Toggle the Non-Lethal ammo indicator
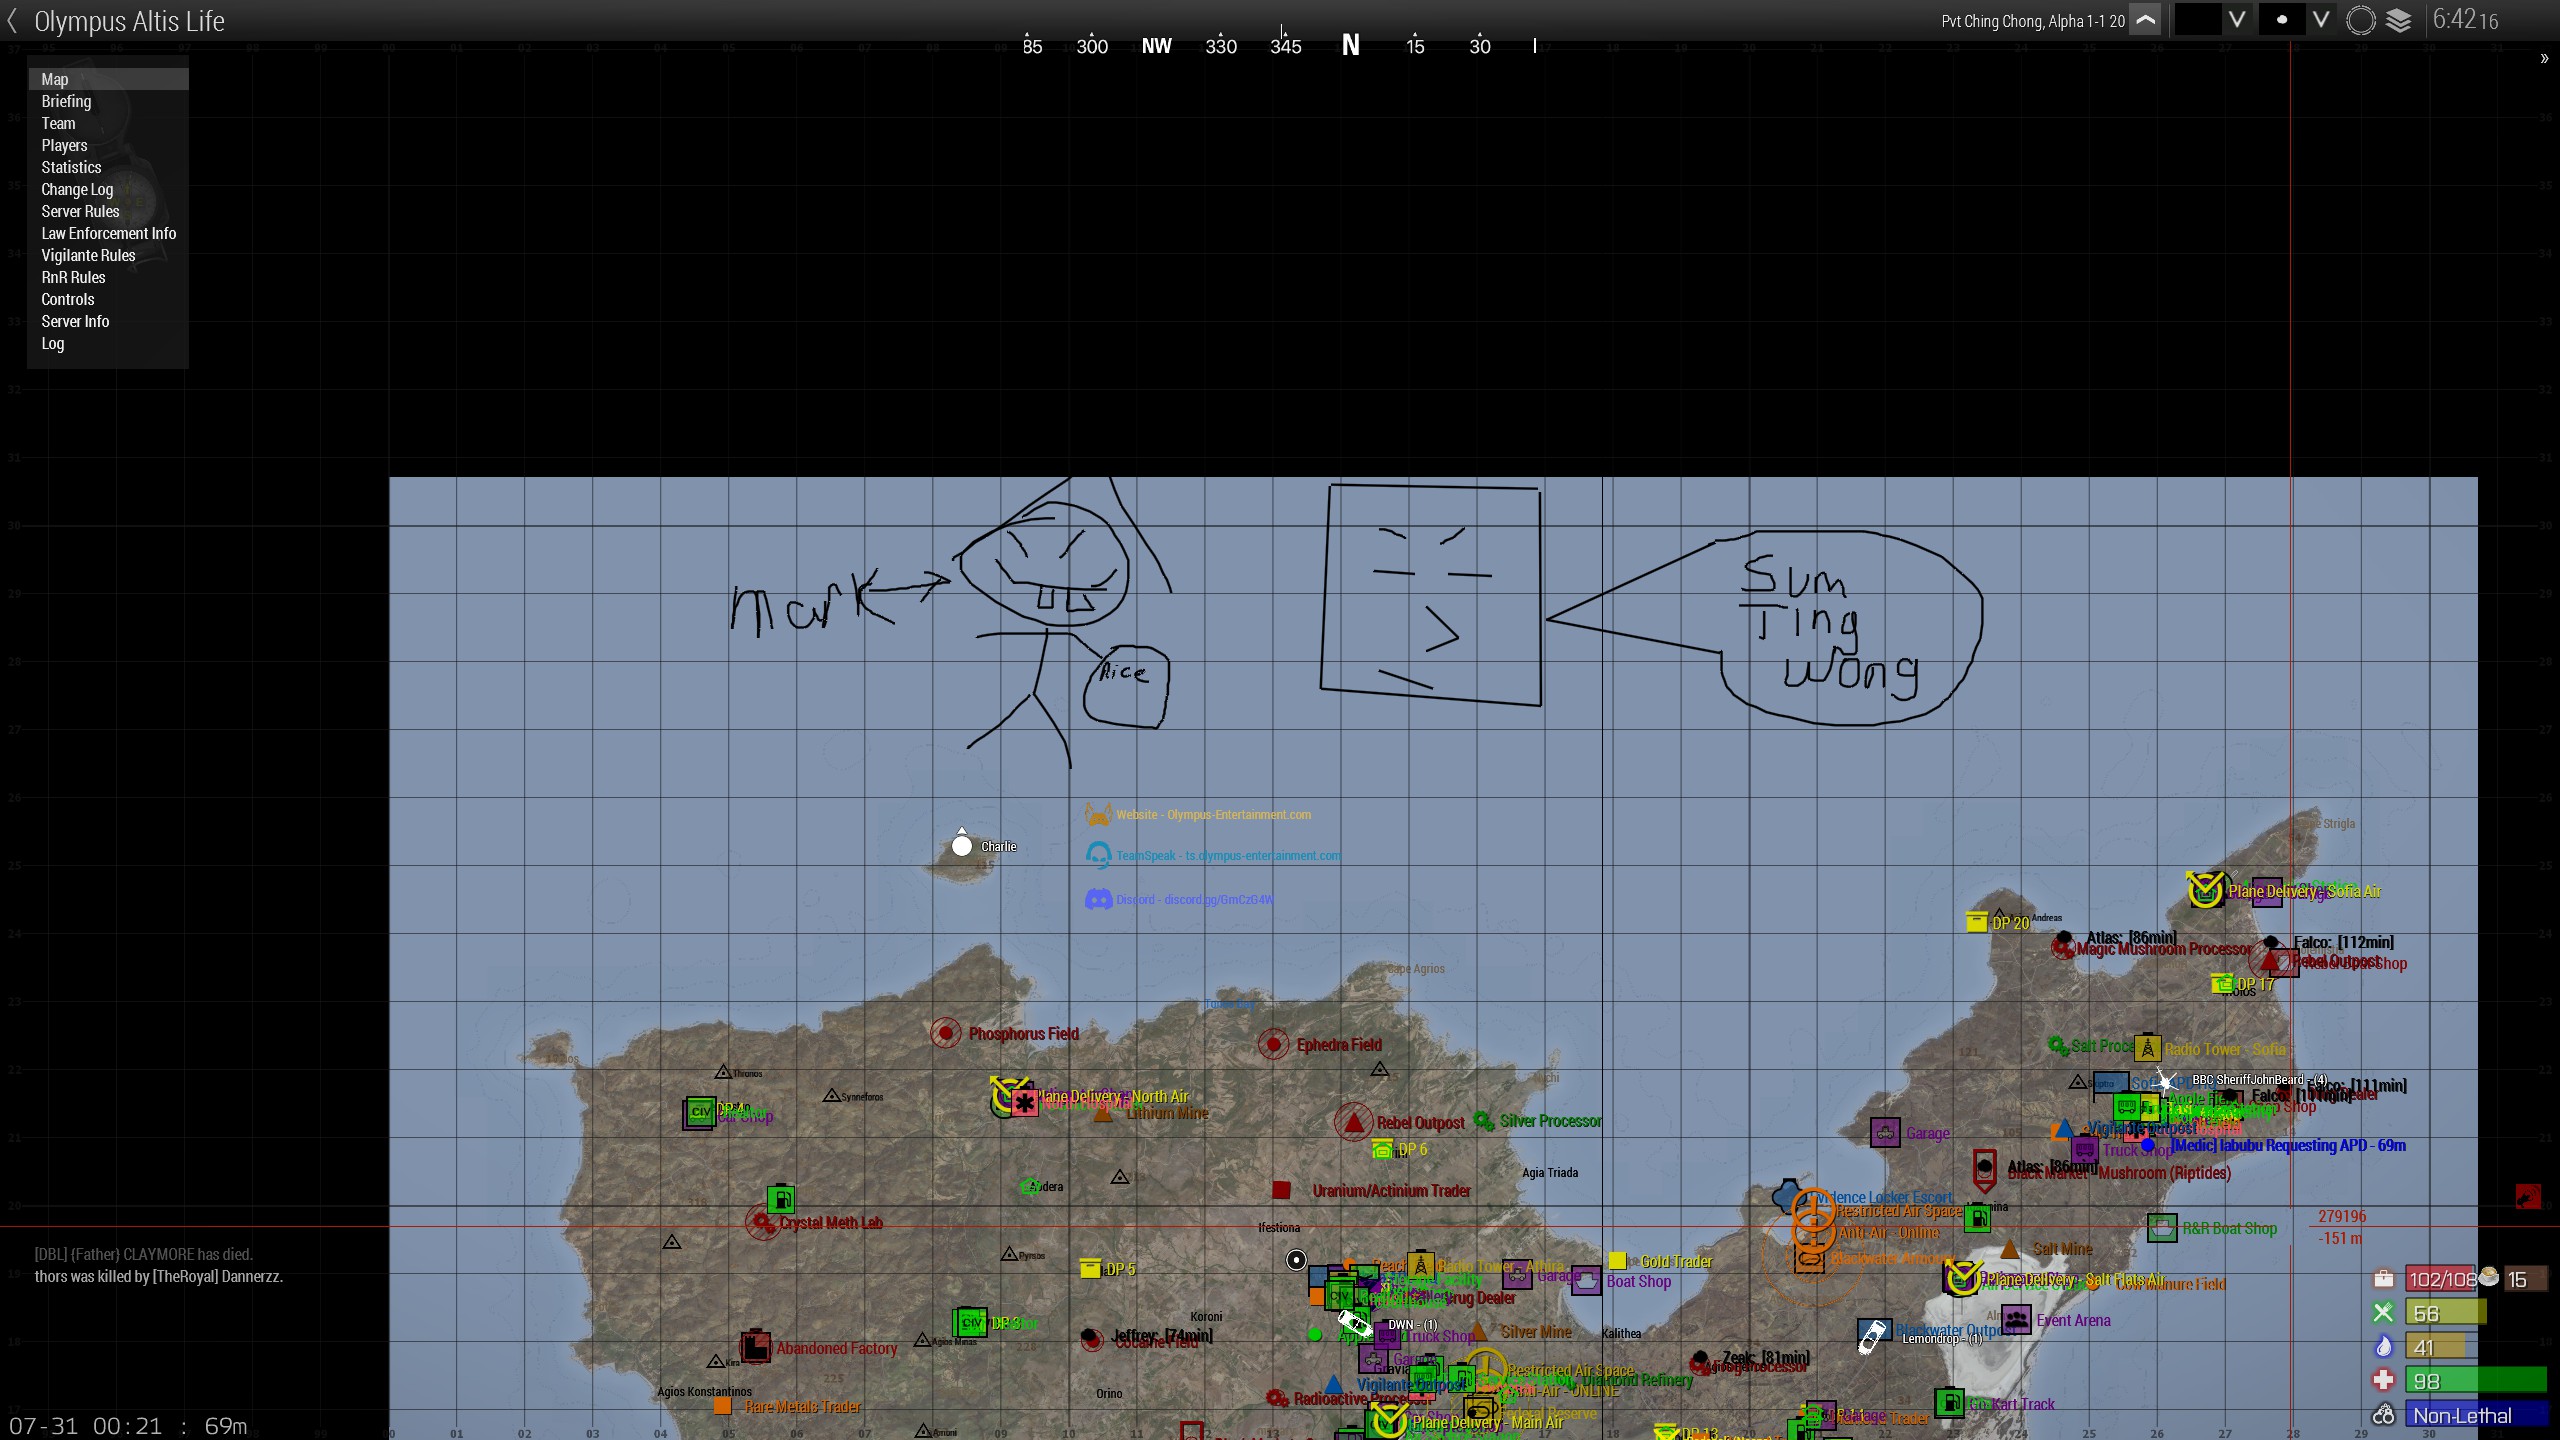This screenshot has height=1440, width=2560. coord(2461,1415)
